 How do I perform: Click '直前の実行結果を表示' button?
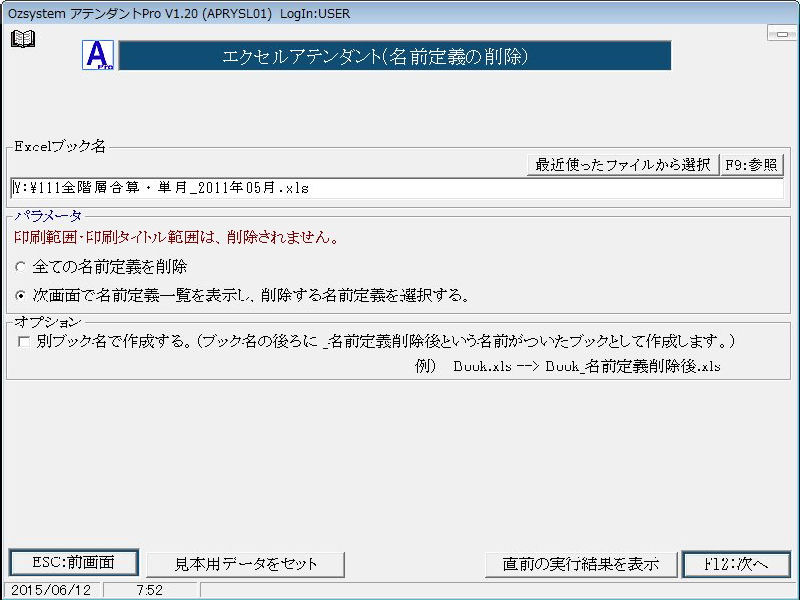pyautogui.click(x=581, y=564)
